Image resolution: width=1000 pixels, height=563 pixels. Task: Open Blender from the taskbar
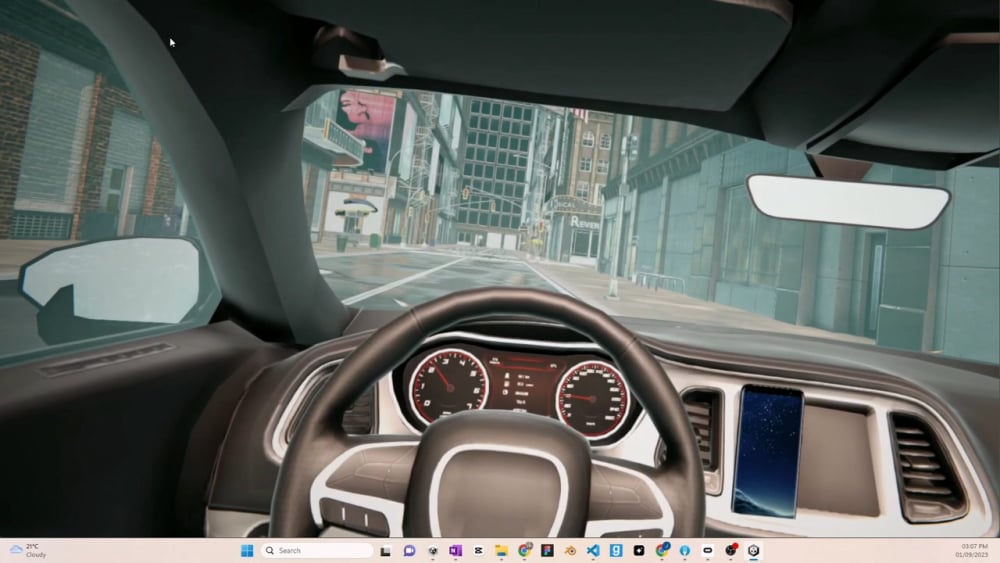click(x=571, y=551)
